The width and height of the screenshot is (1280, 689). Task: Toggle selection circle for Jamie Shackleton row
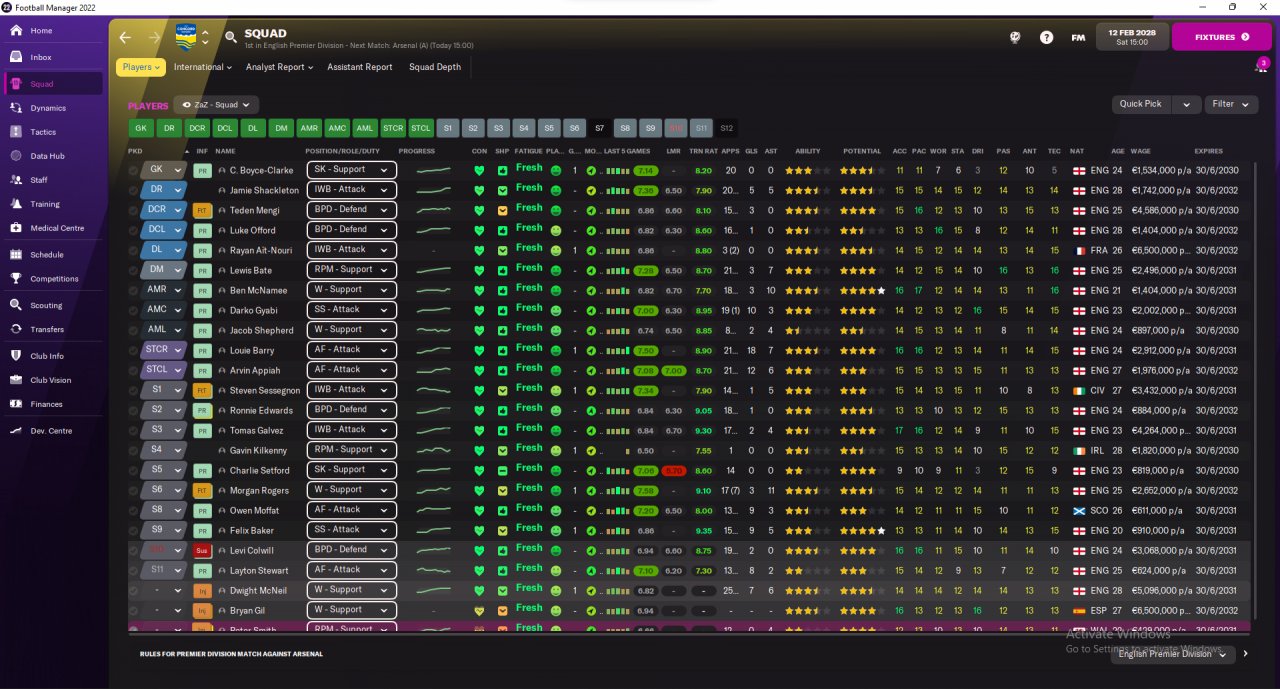point(134,190)
